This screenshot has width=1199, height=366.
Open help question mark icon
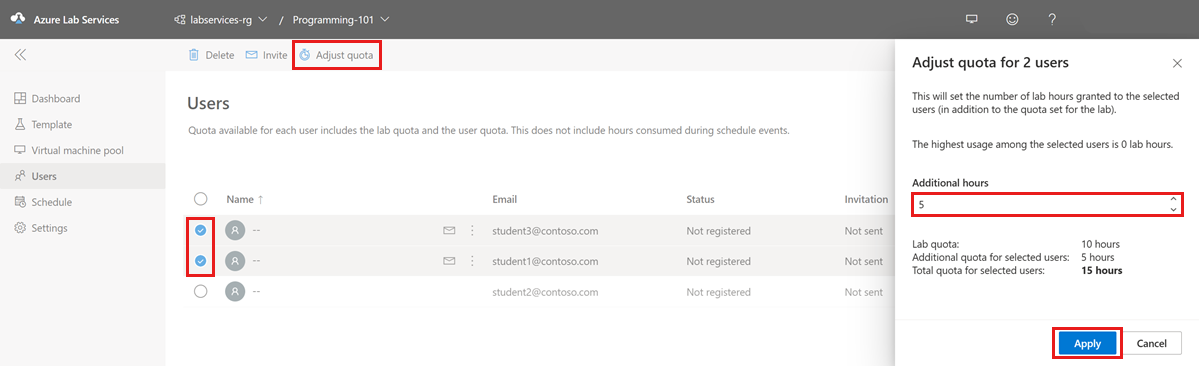[1052, 19]
